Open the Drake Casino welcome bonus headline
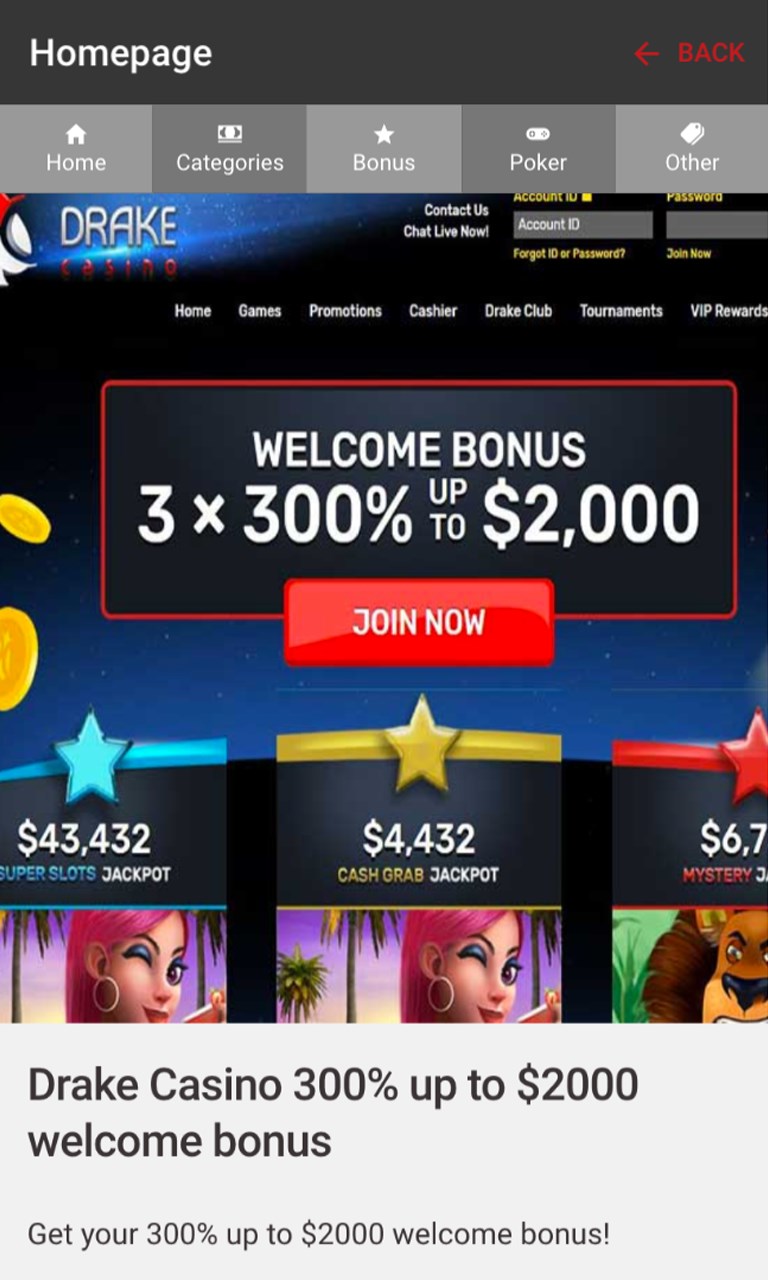The image size is (768, 1280). click(x=333, y=1112)
